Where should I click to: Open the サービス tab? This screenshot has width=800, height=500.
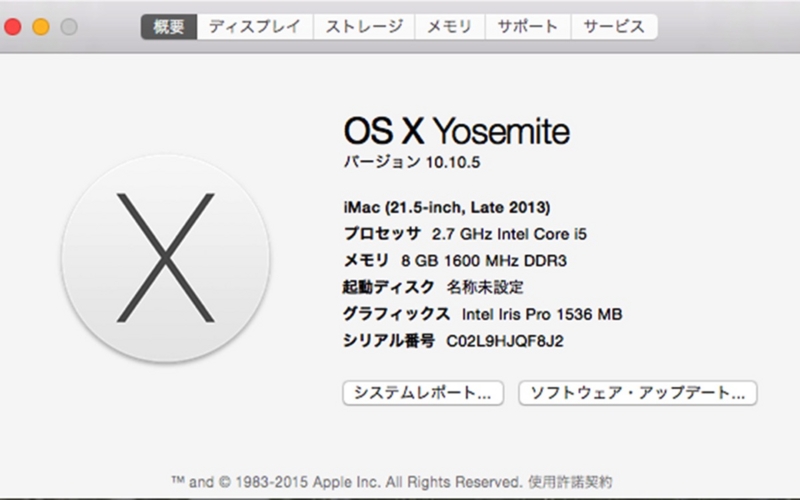click(614, 27)
